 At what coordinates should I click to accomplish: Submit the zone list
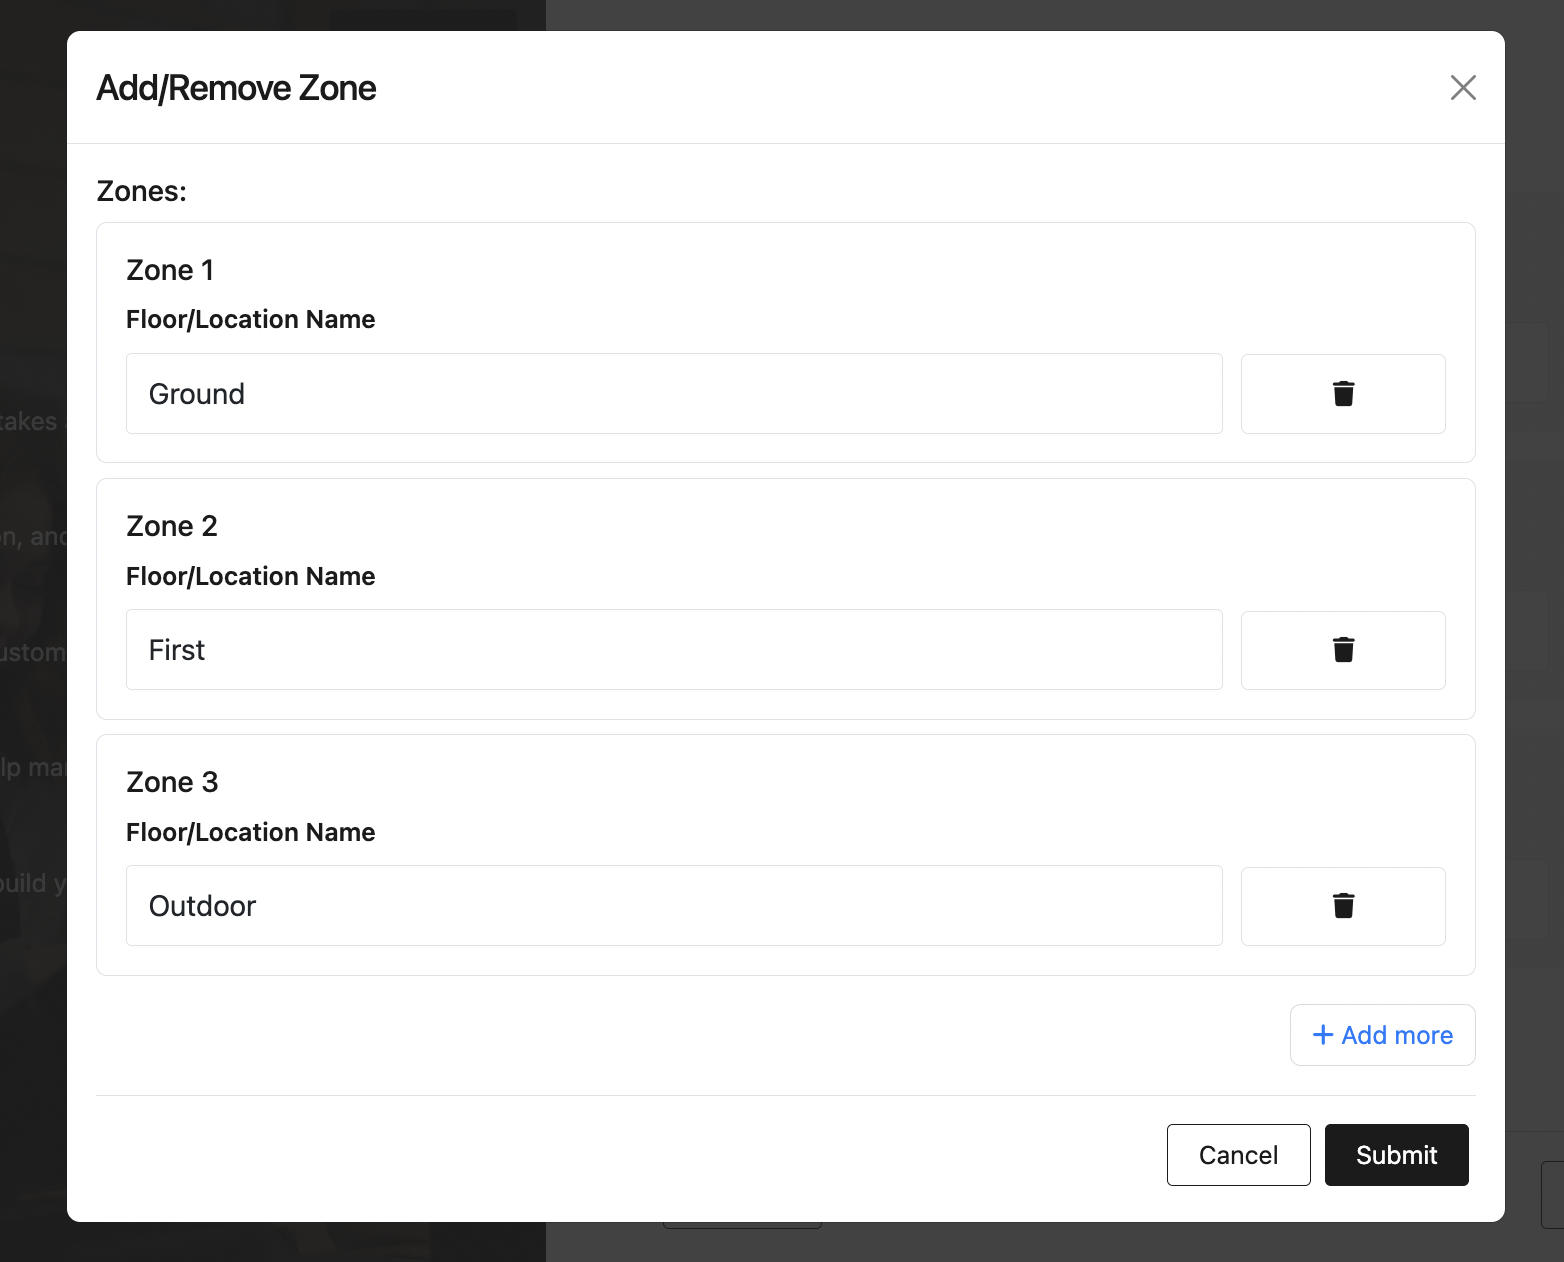[1396, 1155]
